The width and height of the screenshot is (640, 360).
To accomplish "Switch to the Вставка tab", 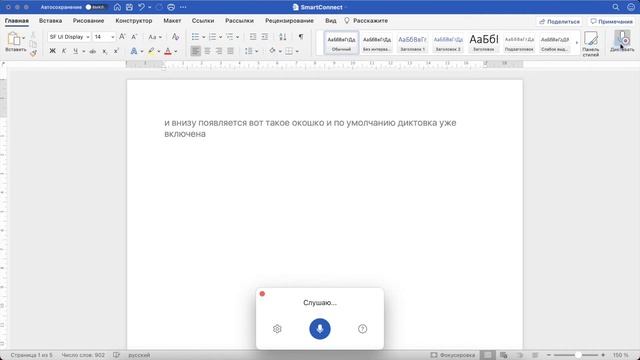I will [50, 20].
